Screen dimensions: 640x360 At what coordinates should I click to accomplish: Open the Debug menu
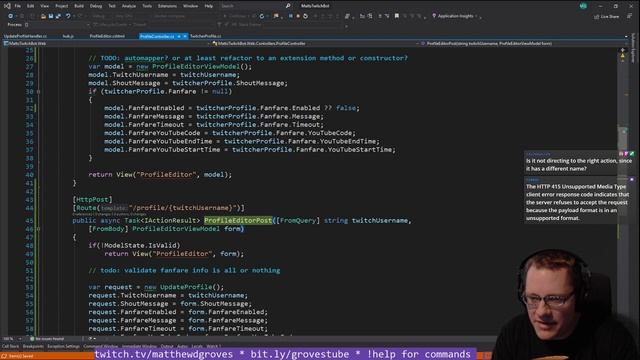[x=96, y=6]
